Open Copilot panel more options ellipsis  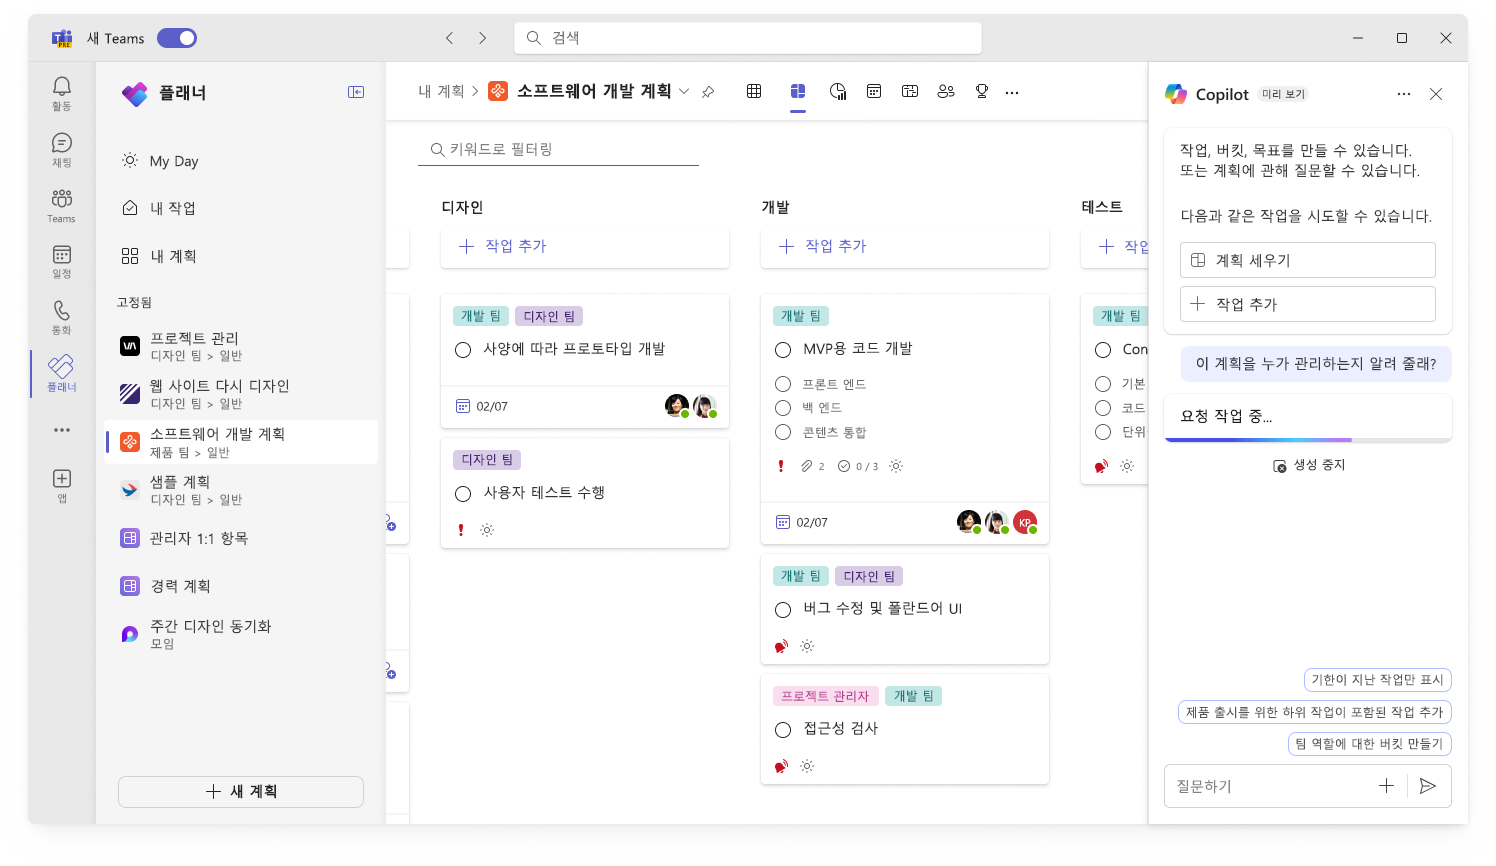click(x=1404, y=94)
